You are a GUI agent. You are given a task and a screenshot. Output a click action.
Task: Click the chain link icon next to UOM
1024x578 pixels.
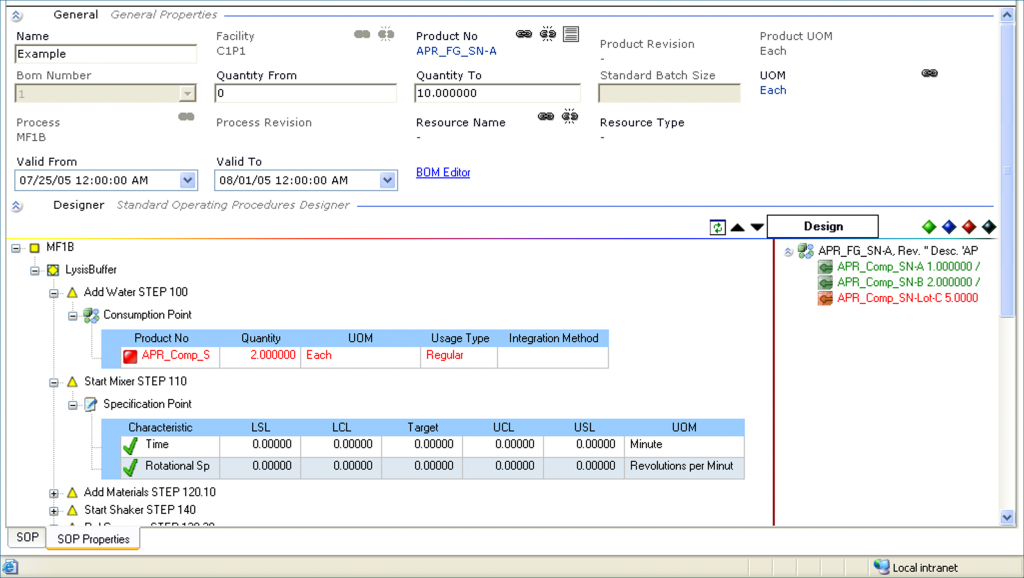click(x=929, y=74)
